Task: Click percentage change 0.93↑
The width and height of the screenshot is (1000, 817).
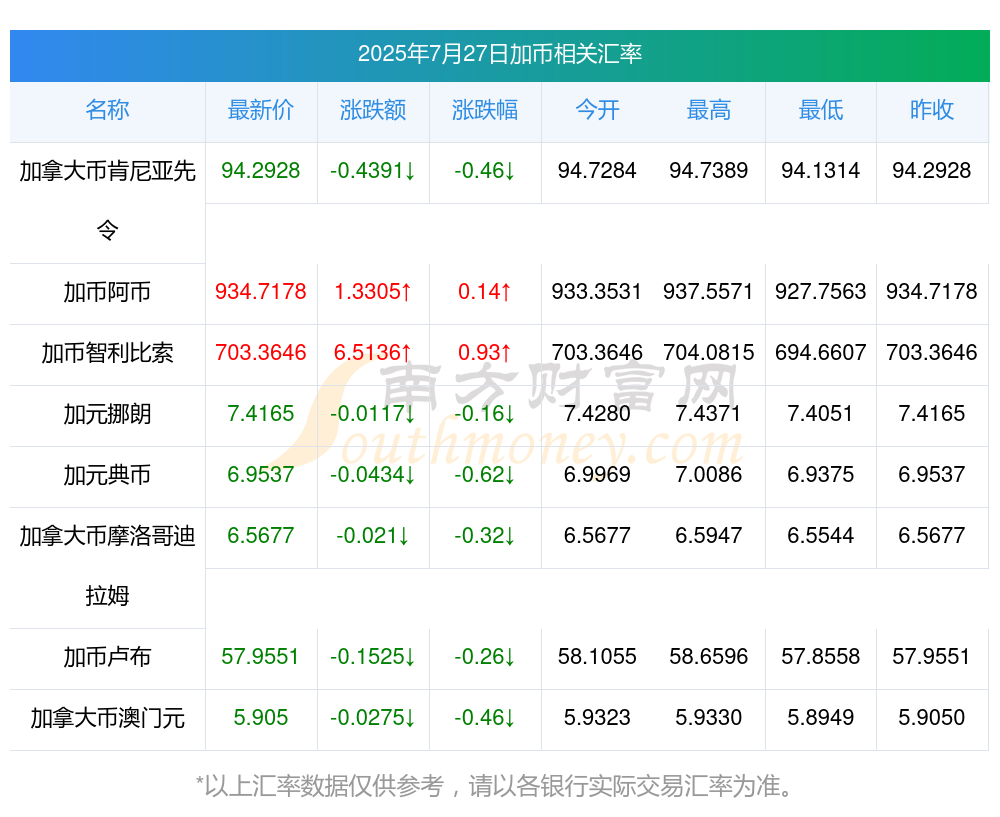Action: pyautogui.click(x=485, y=353)
